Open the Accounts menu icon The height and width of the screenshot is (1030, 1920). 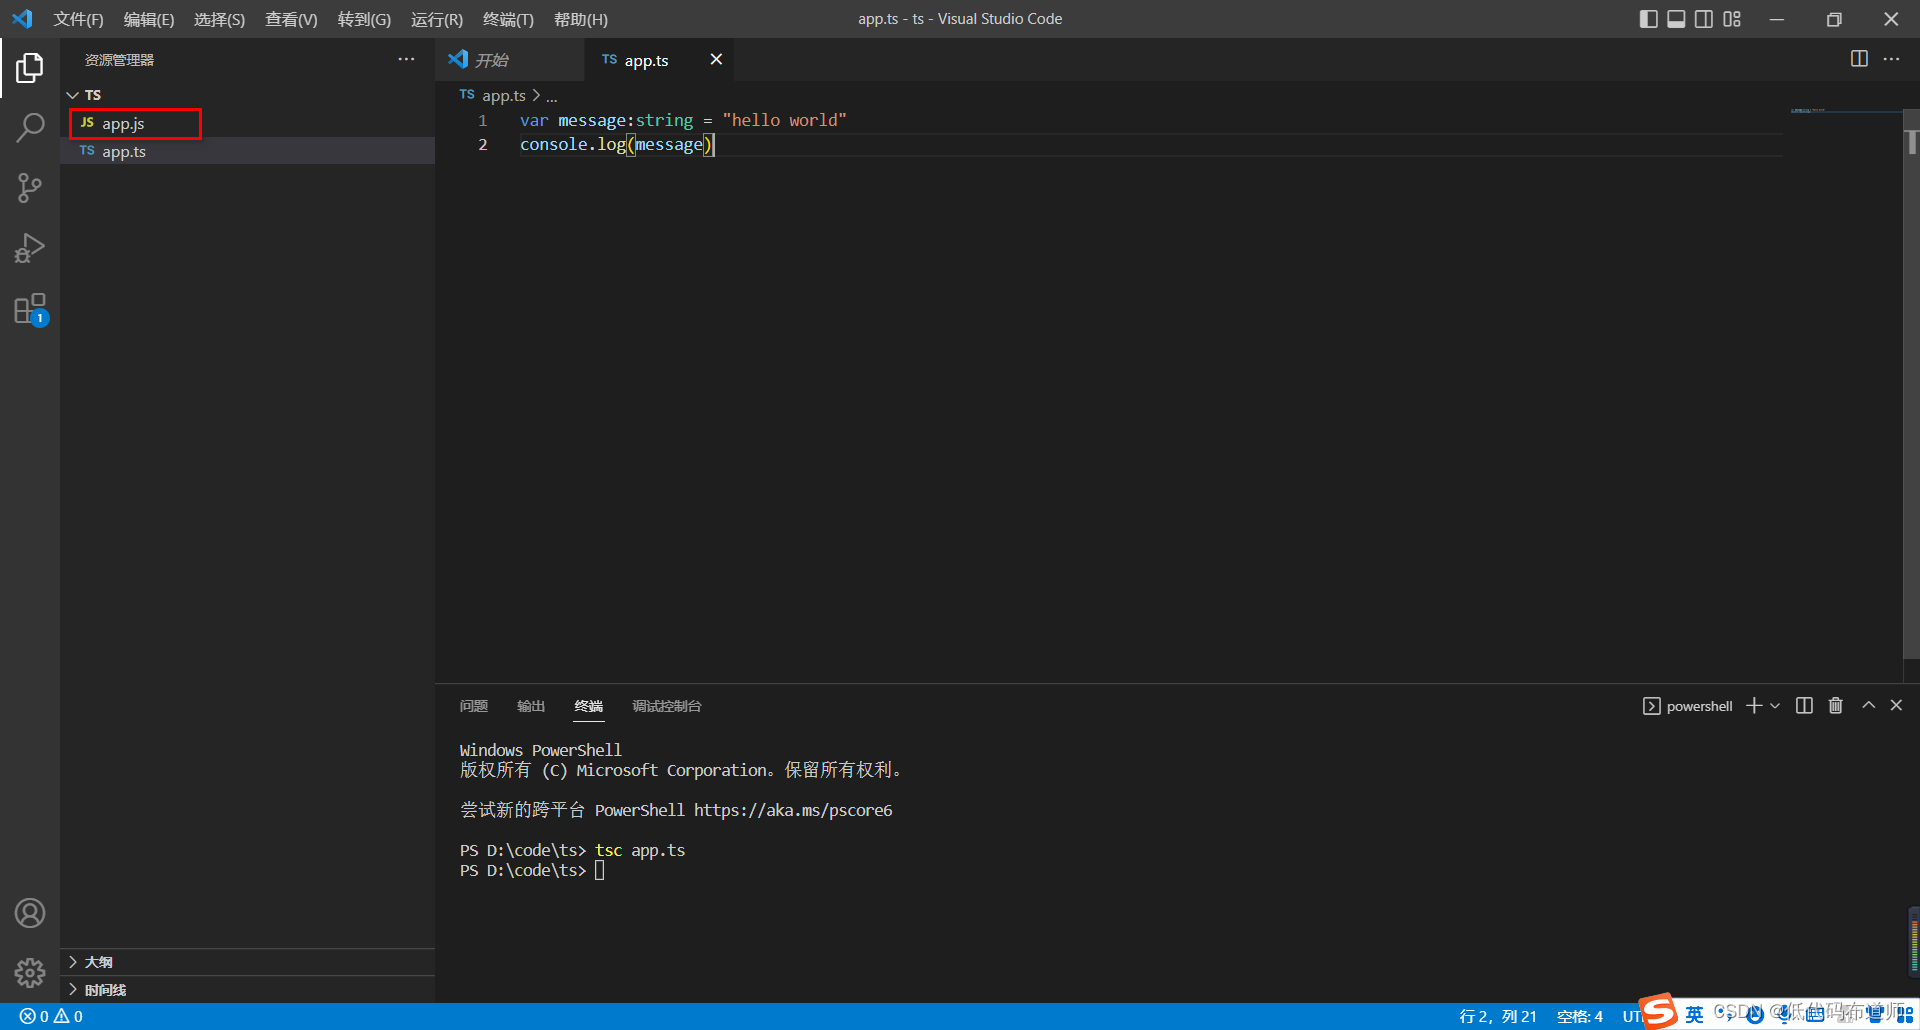click(30, 913)
